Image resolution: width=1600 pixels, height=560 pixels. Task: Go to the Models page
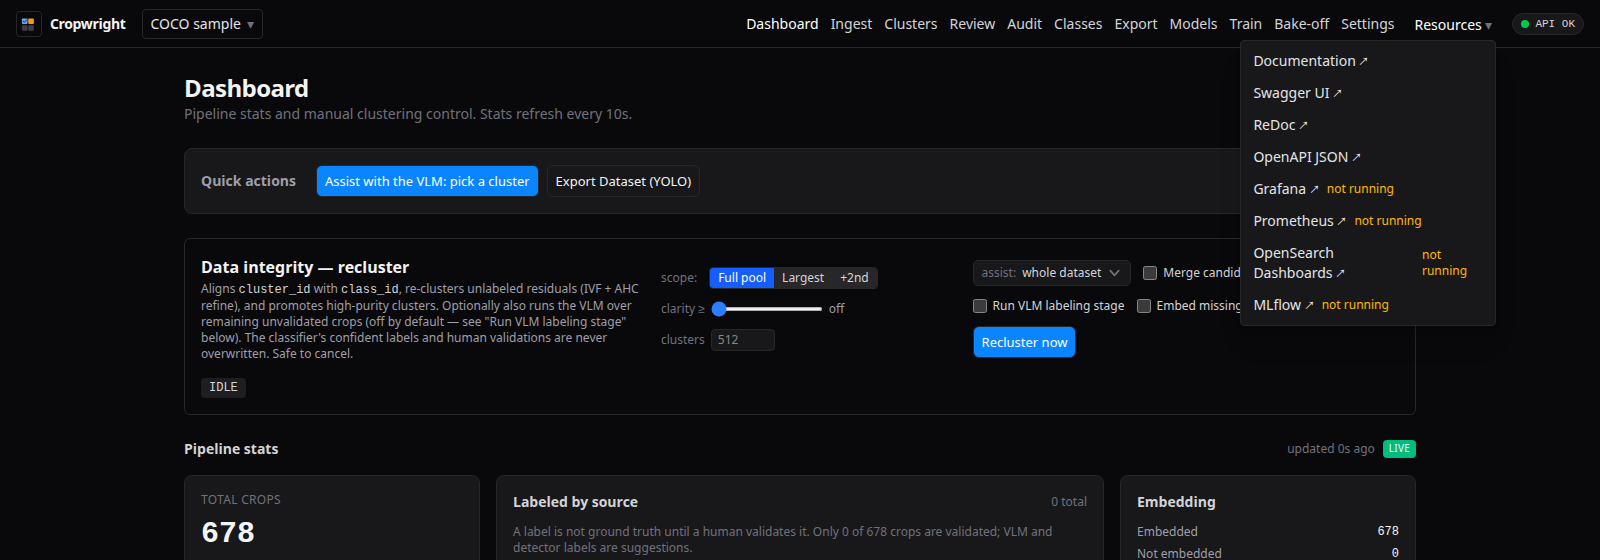click(1193, 24)
